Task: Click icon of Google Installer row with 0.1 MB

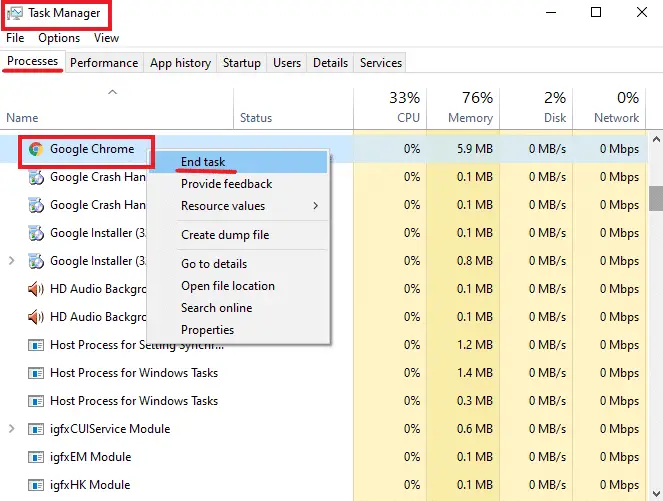Action: (x=36, y=233)
